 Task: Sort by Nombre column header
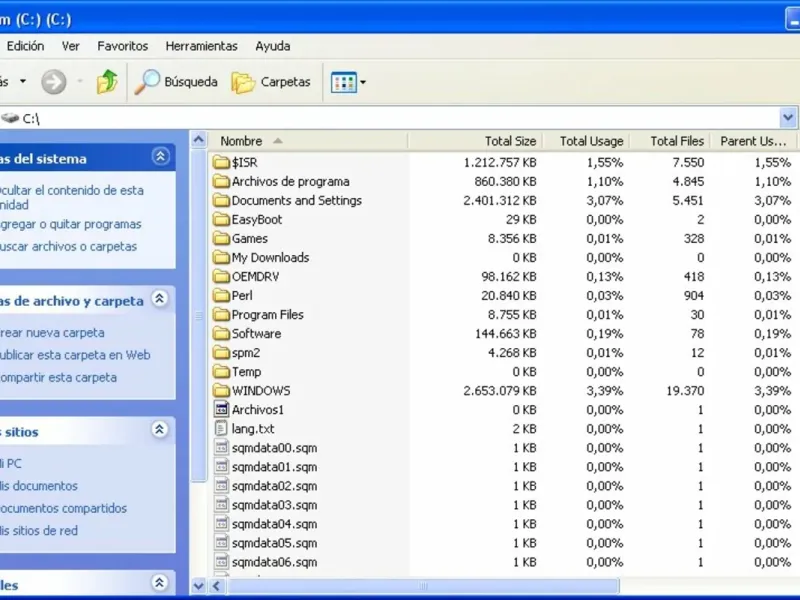[x=308, y=141]
